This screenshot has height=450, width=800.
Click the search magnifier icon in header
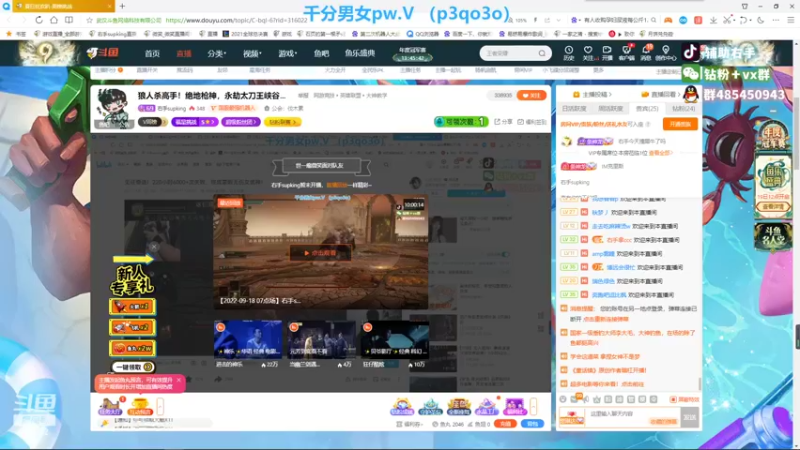click(542, 53)
